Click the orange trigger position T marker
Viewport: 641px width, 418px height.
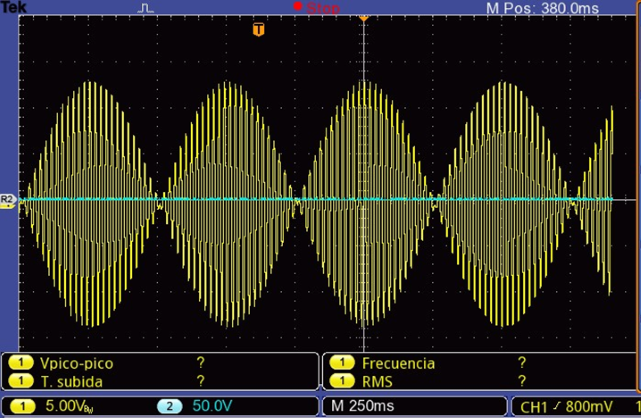pos(258,29)
